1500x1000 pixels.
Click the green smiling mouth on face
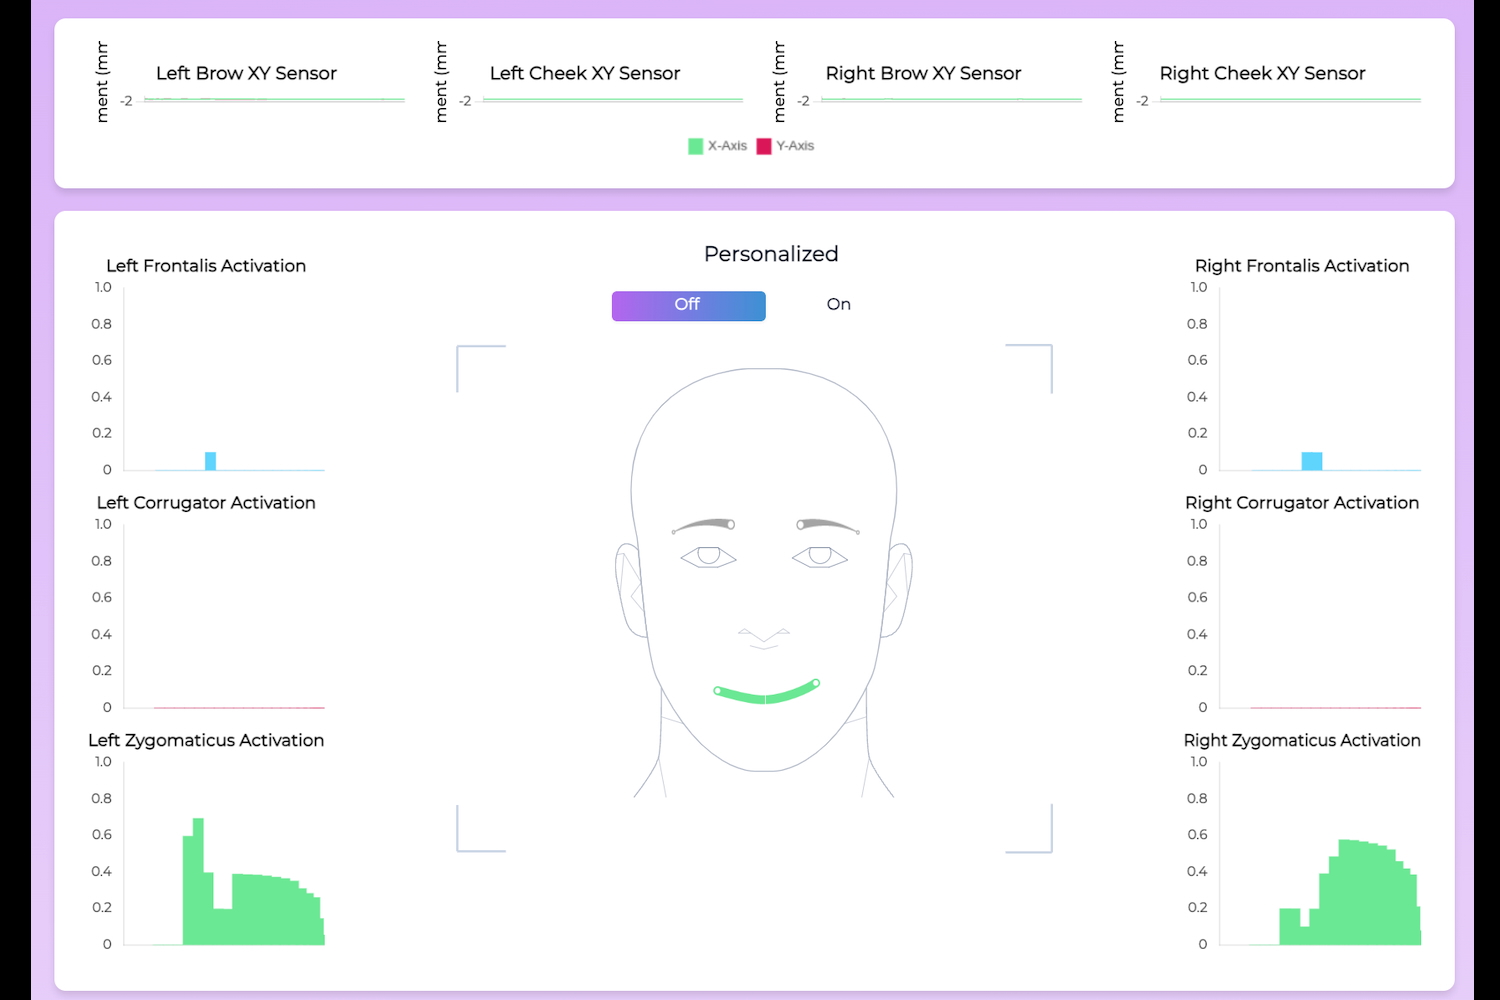click(765, 695)
